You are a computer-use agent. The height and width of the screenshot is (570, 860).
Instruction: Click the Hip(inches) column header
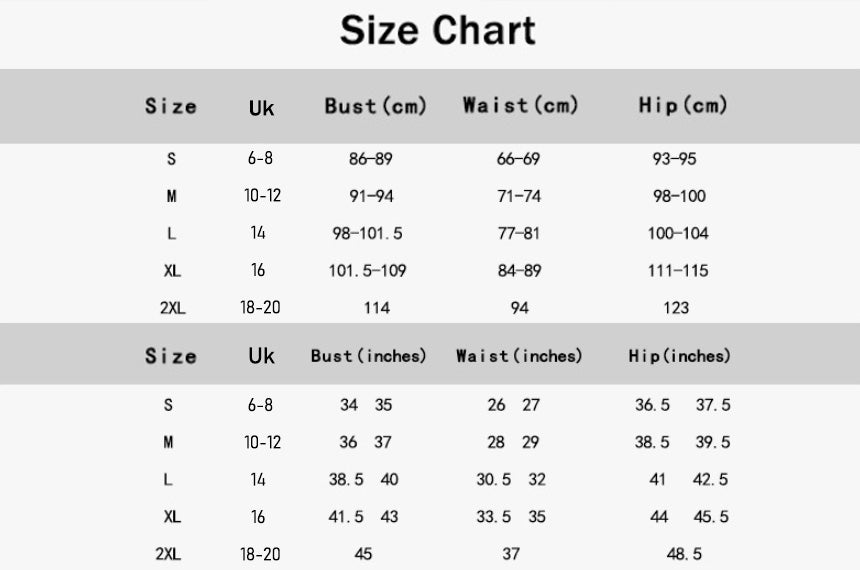pos(680,356)
